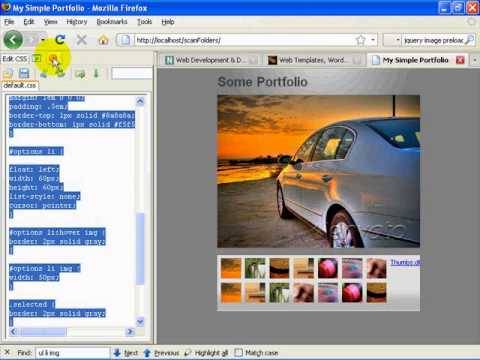Close the Find bar
Screen dimensions: 480x360
pyautogui.click(x=7, y=352)
